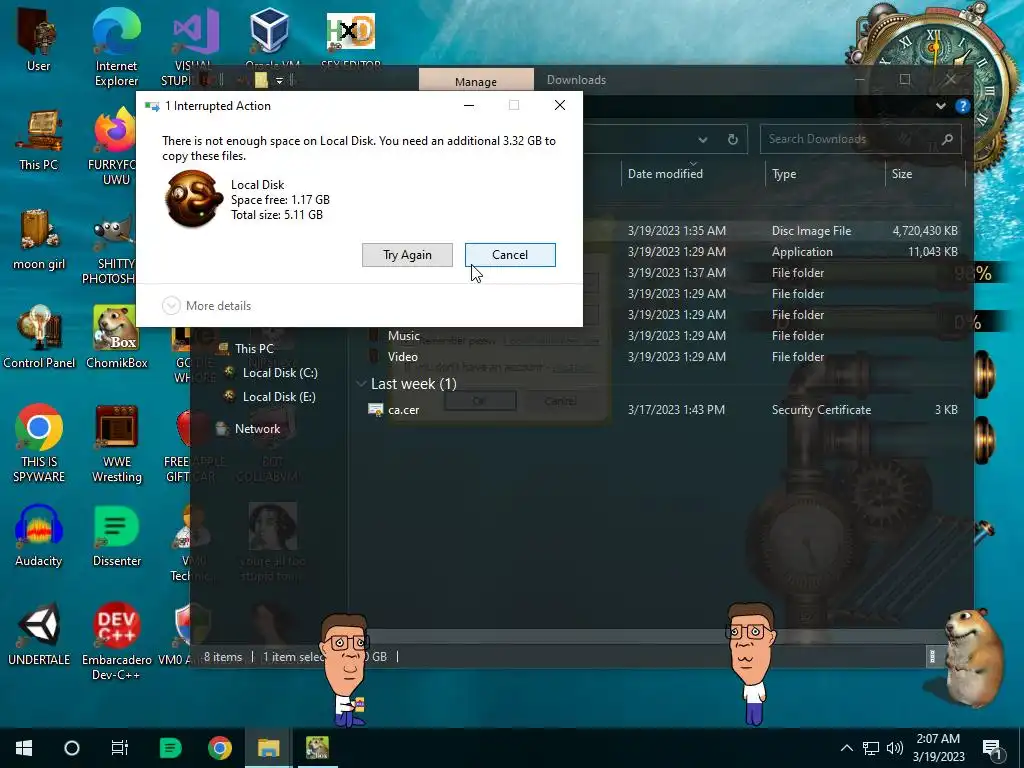This screenshot has width=1024, height=768.
Task: Click the Windows Start button
Action: pos(24,748)
